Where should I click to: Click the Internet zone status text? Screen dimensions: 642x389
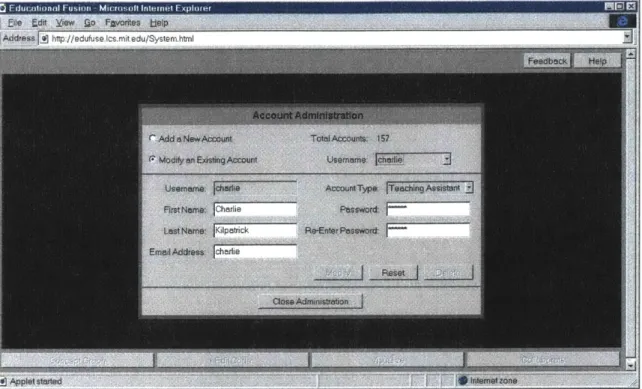[493, 380]
